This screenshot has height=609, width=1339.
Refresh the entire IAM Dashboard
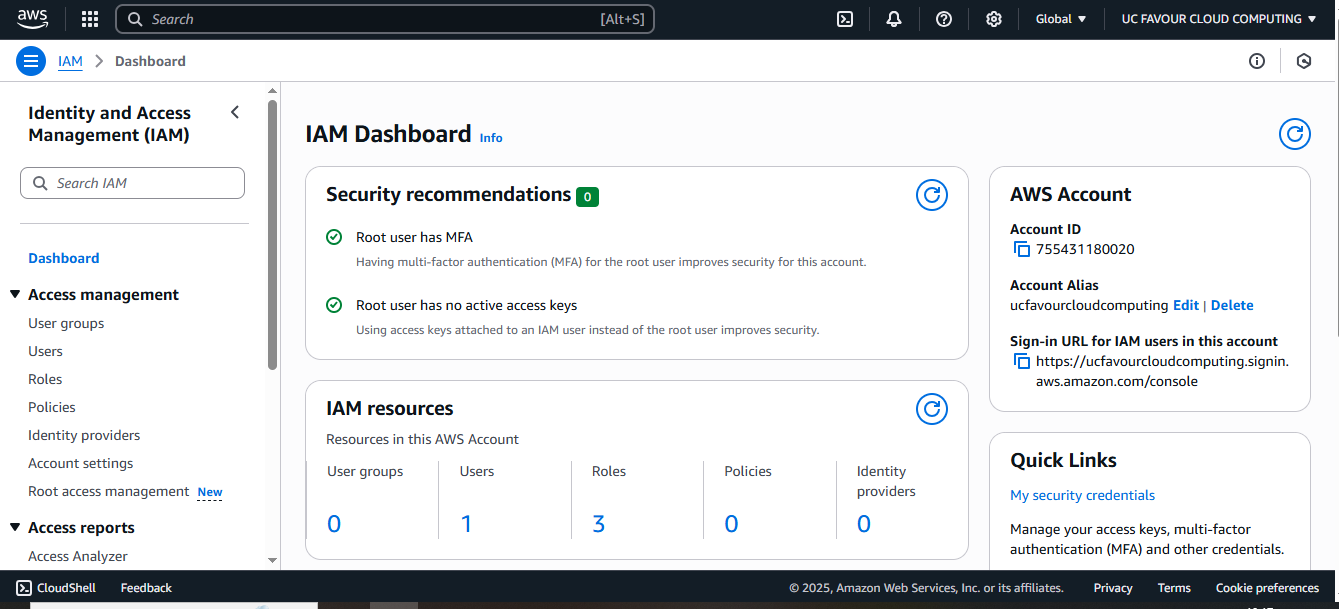coord(1295,134)
